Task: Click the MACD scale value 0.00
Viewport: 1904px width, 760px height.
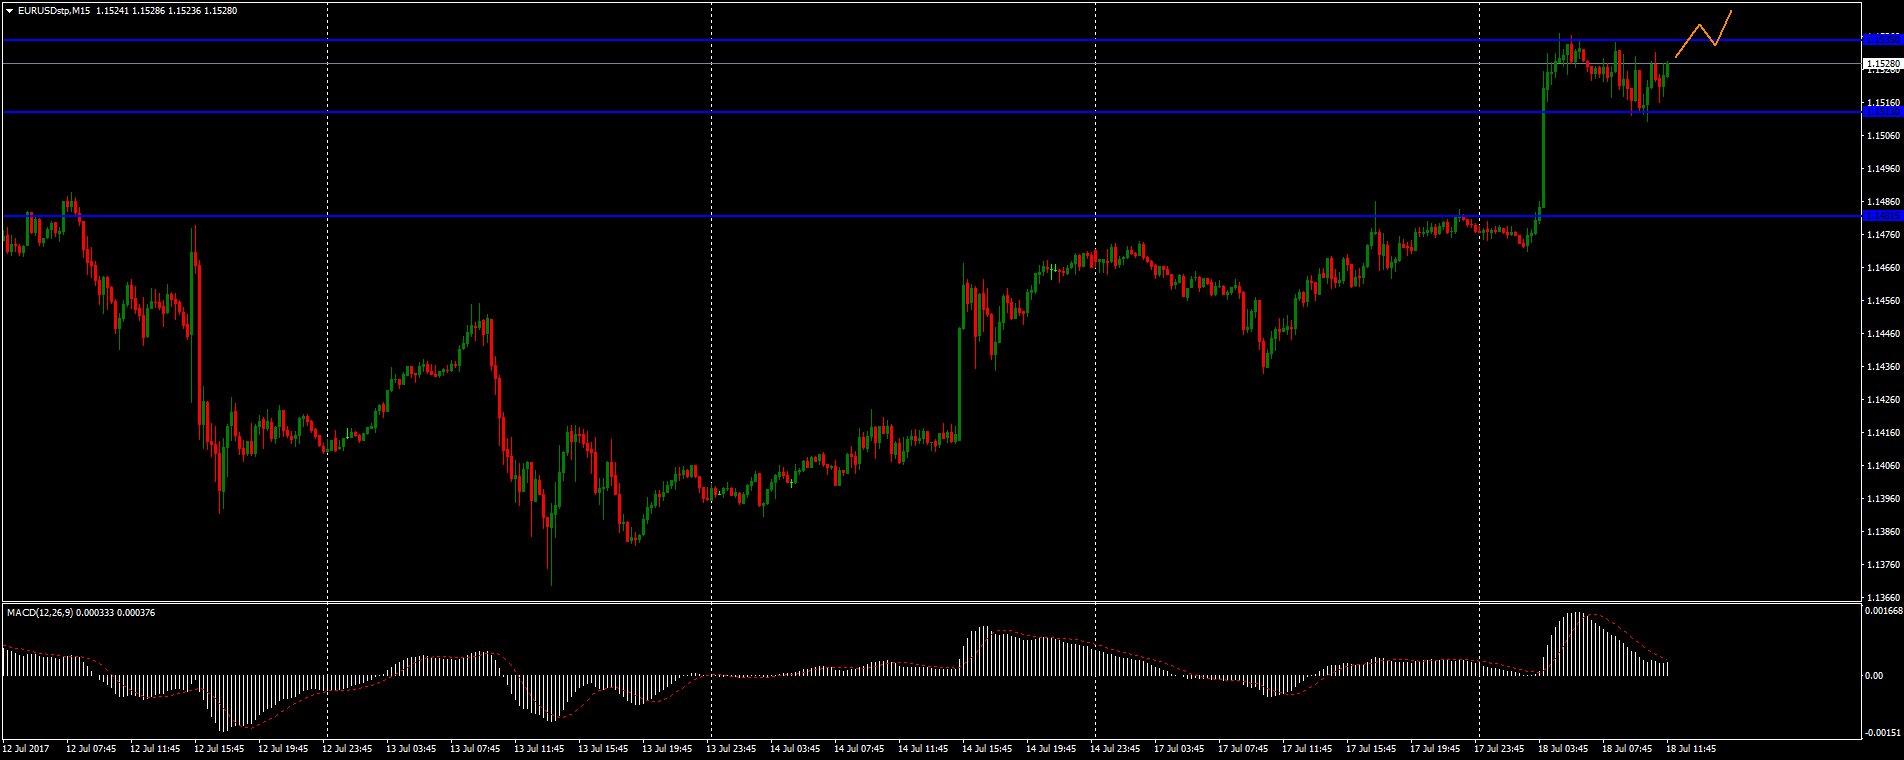Action: (1875, 676)
